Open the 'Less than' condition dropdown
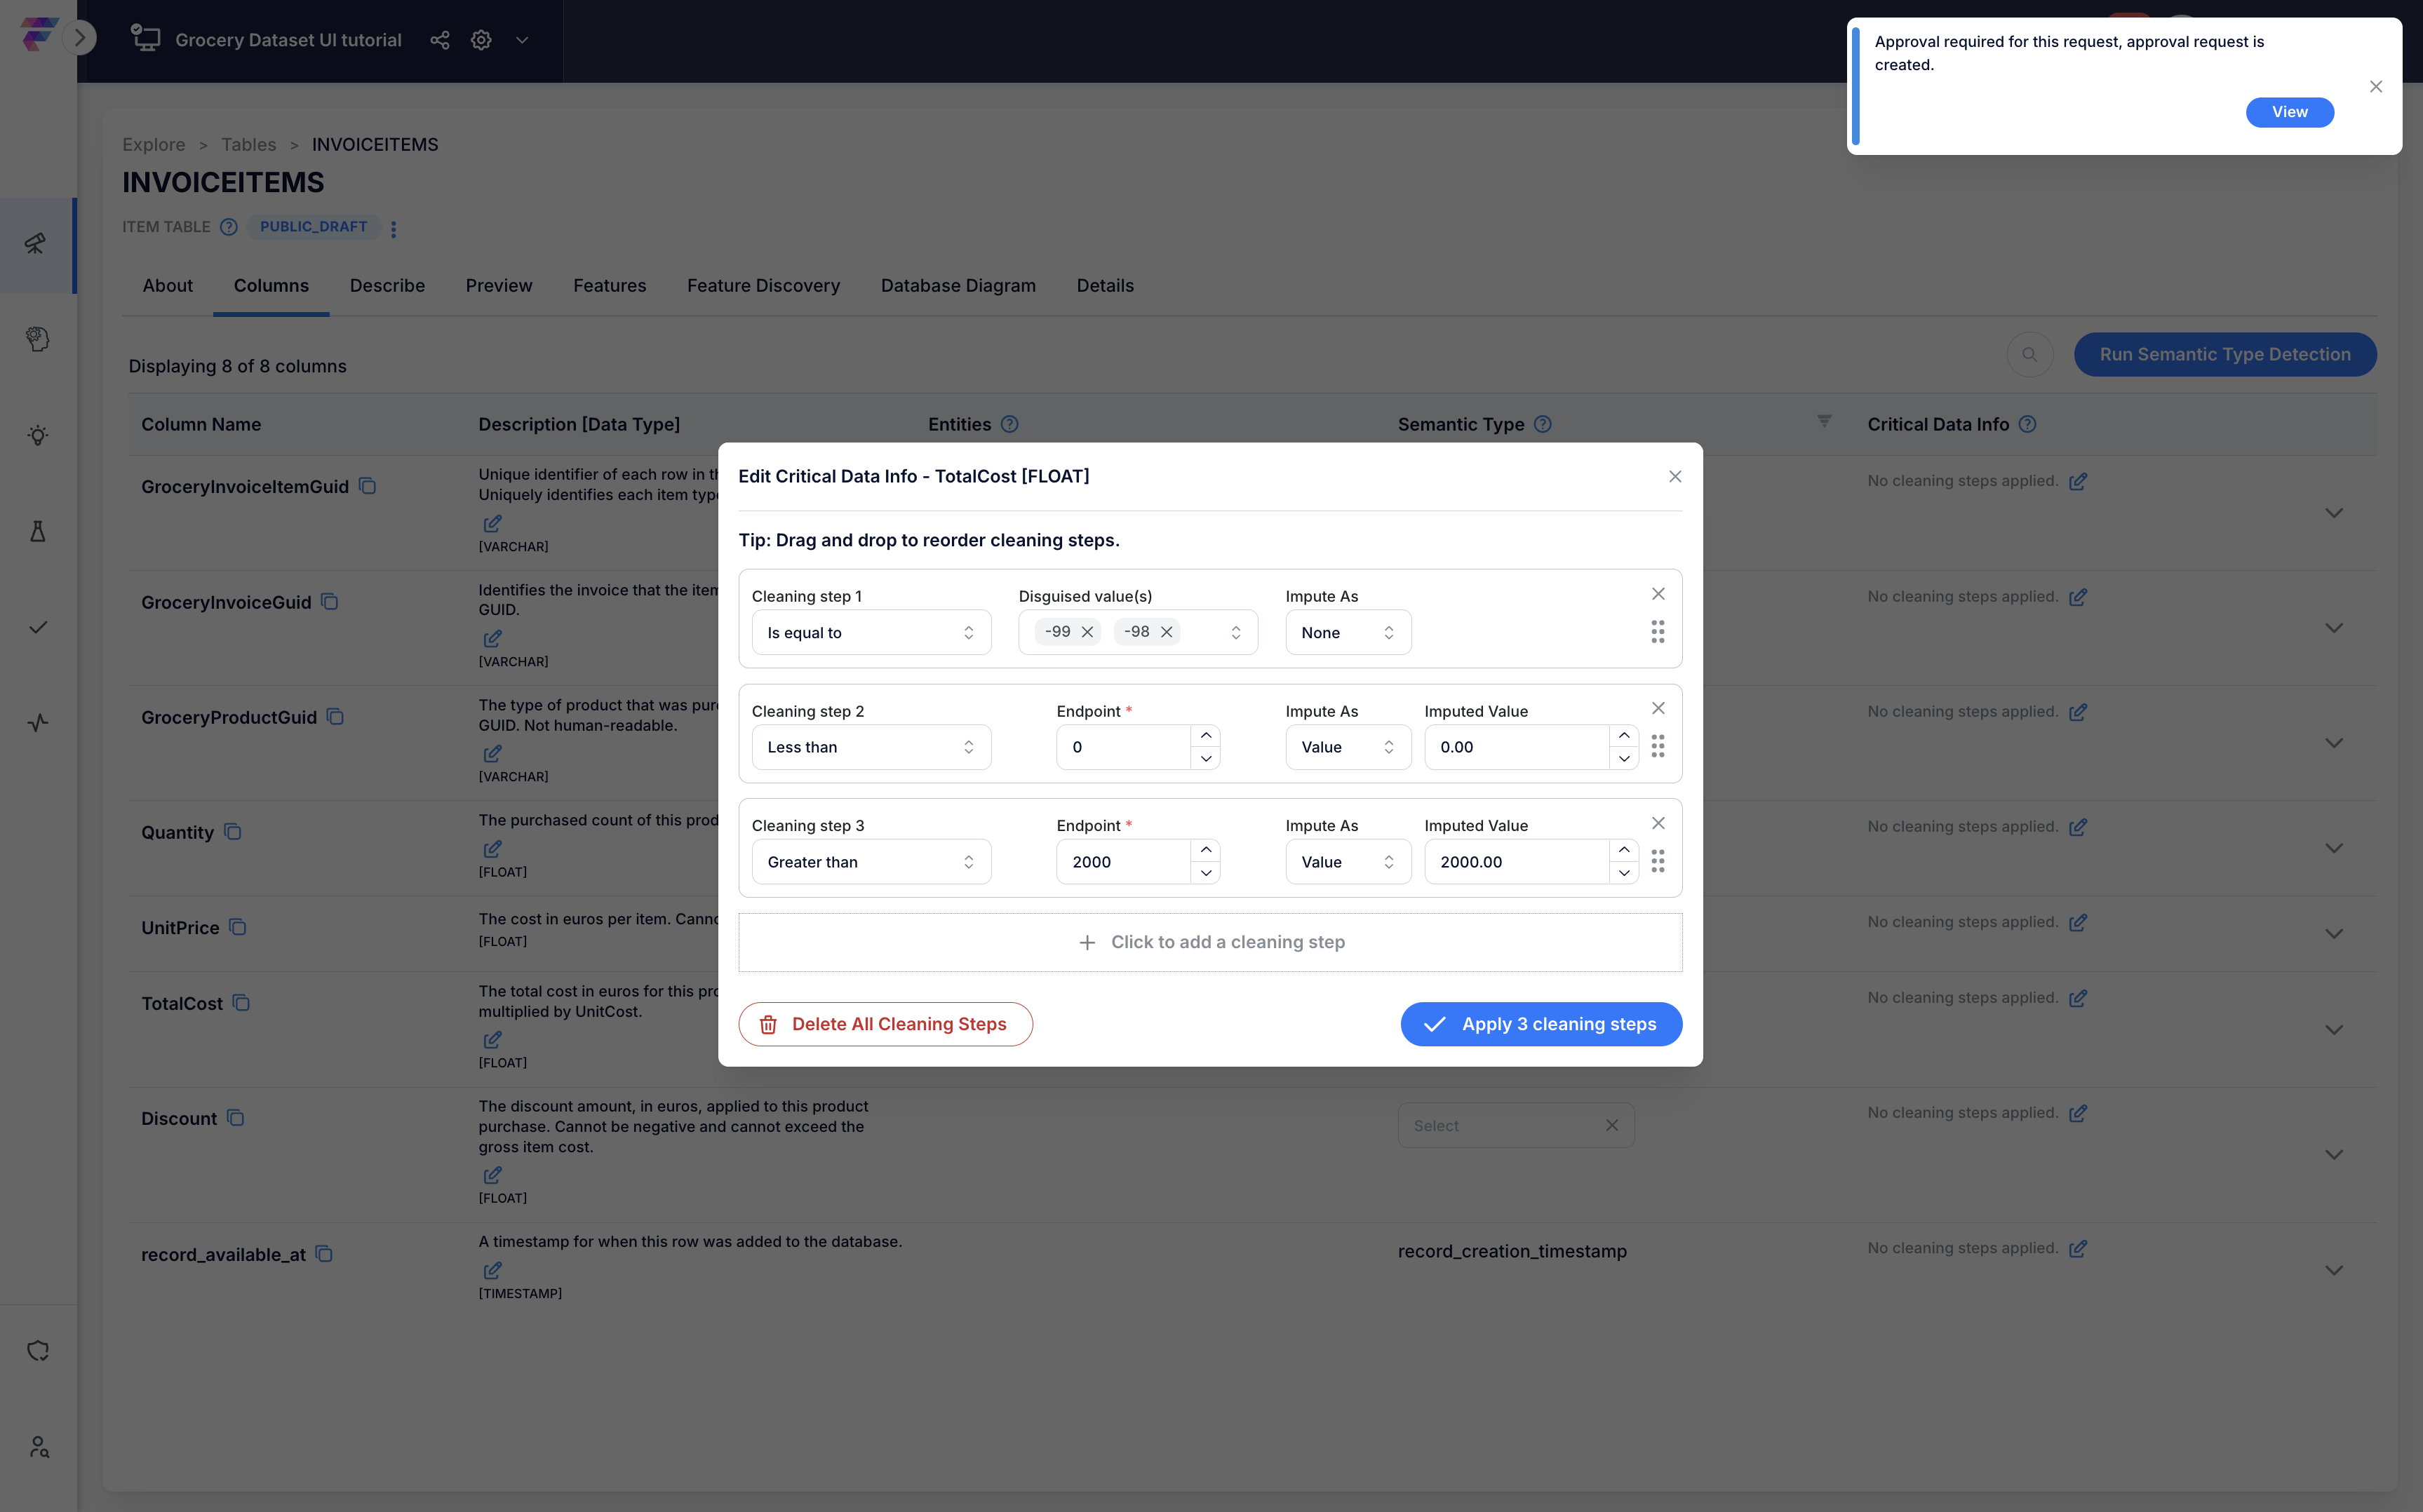Screen dimensions: 2423x1512 click(871, 747)
